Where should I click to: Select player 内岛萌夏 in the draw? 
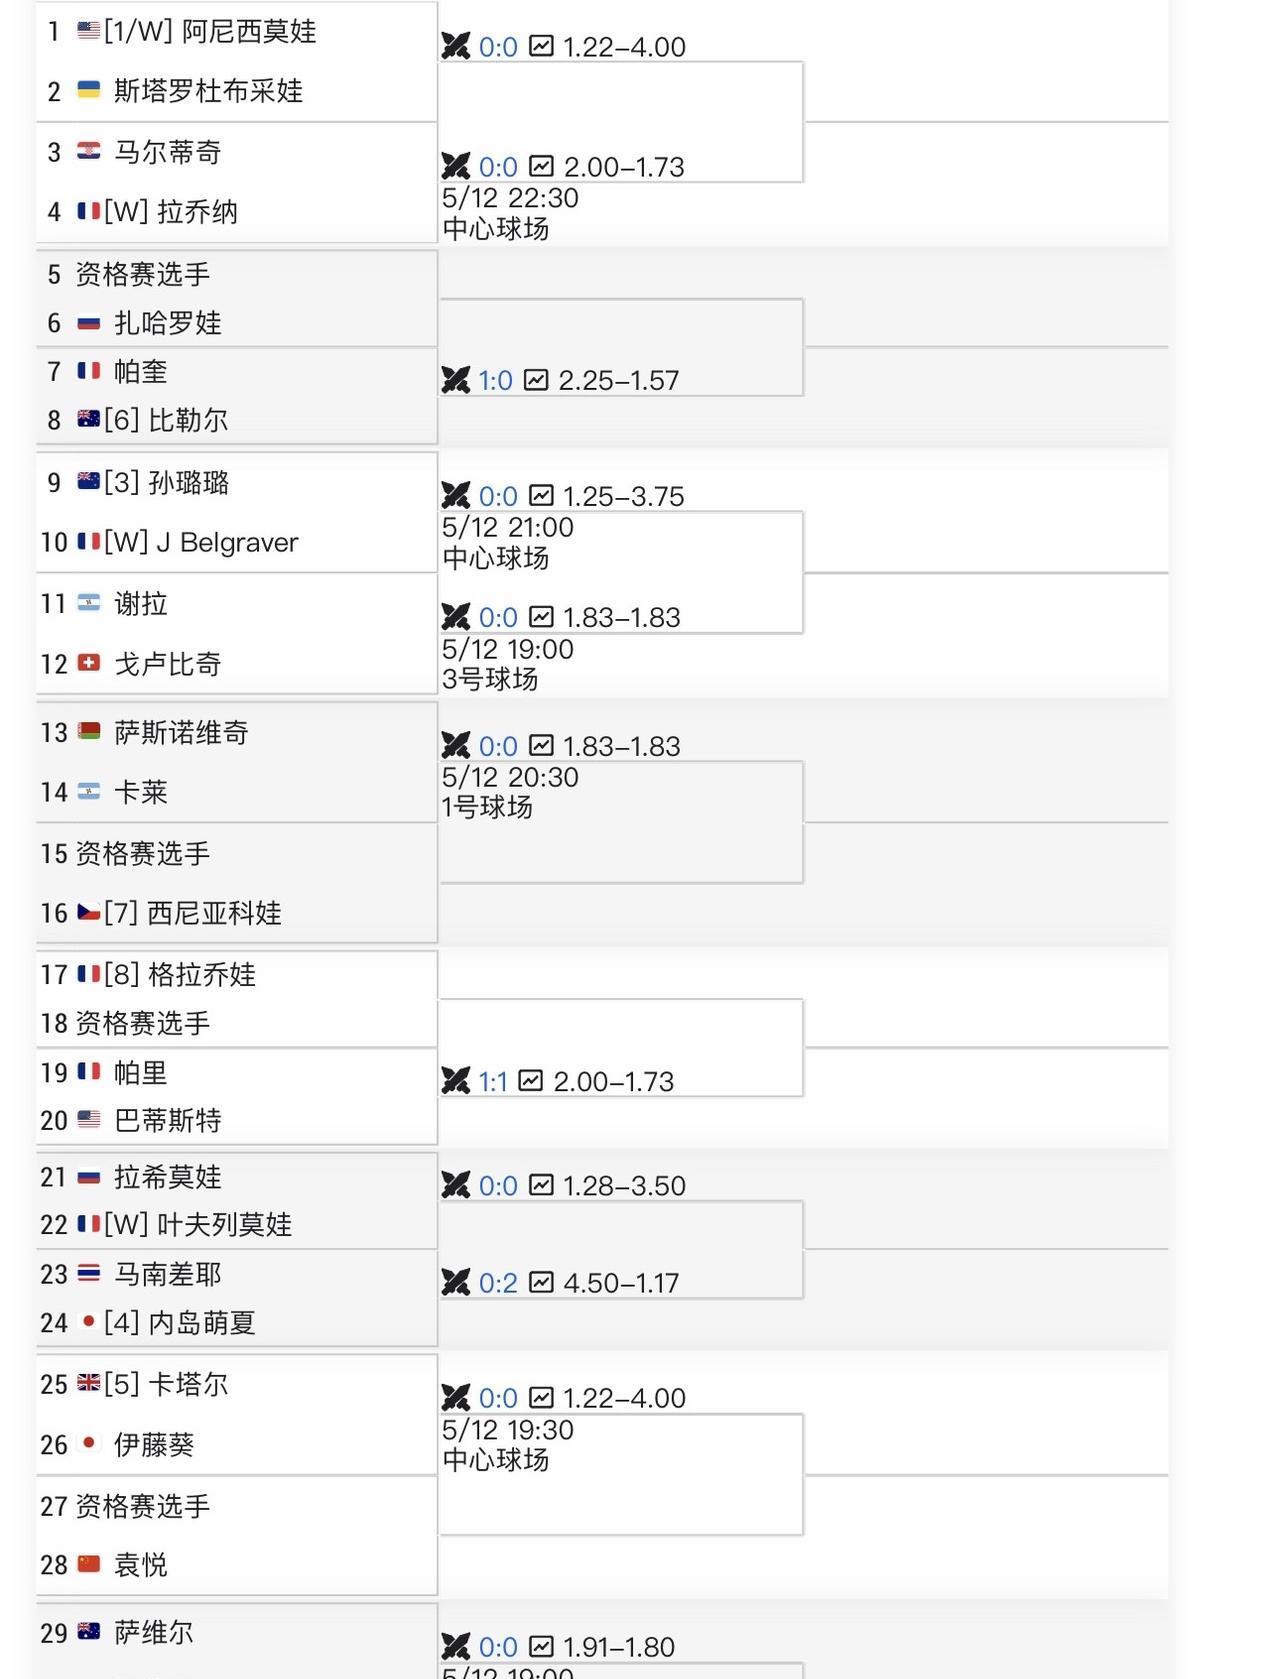[x=202, y=1322]
